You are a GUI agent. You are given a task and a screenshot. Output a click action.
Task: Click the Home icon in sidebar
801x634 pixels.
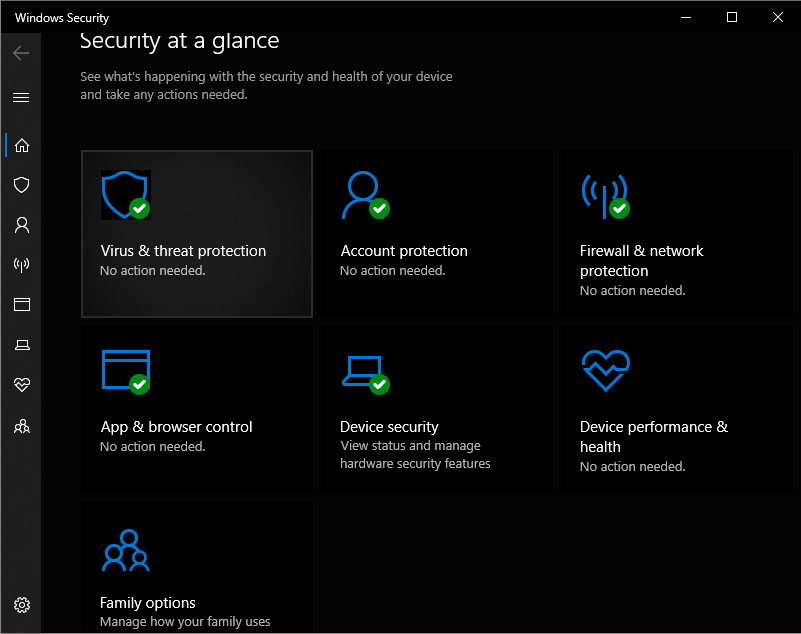(21, 145)
